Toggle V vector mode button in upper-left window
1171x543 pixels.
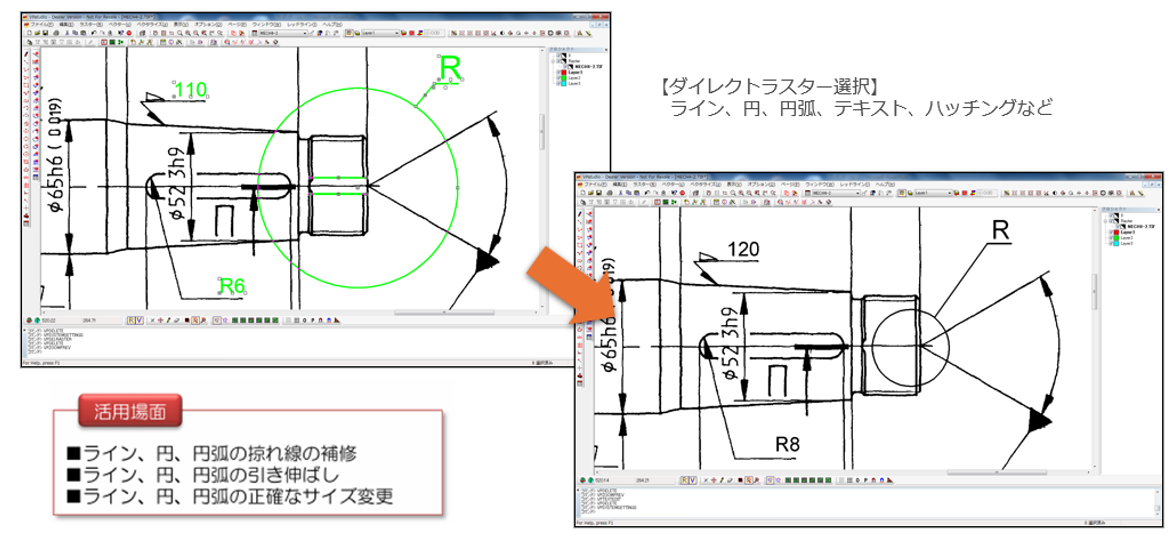coord(139,320)
